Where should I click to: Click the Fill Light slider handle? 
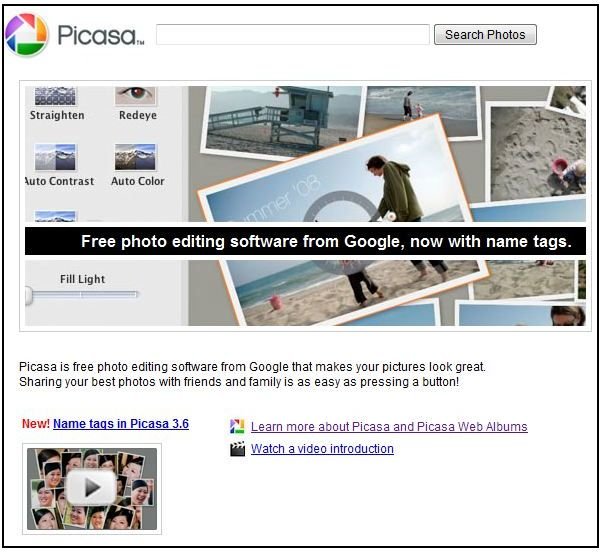[29, 295]
